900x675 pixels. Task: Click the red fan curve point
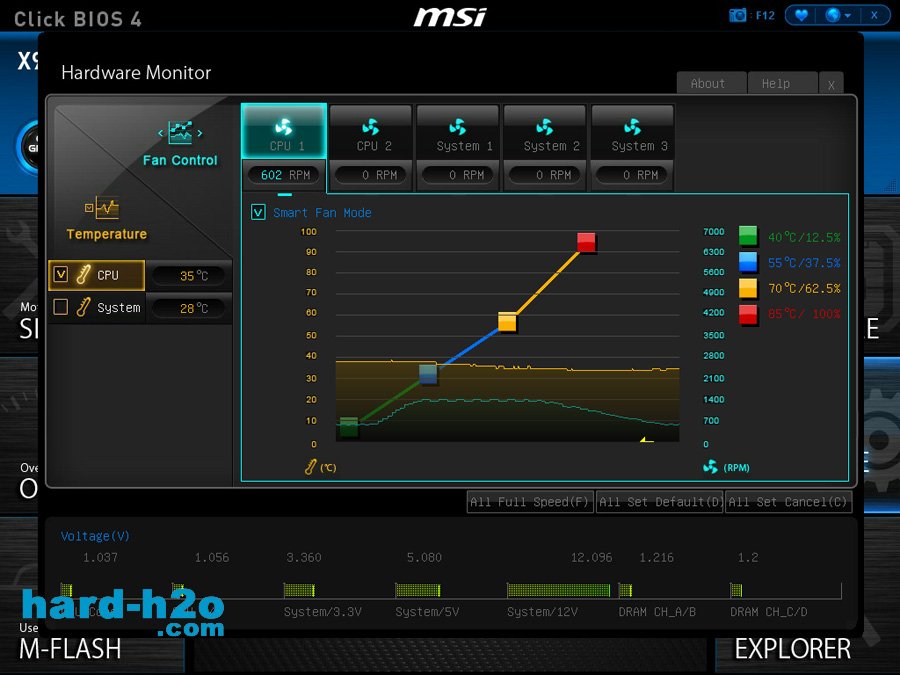[586, 242]
